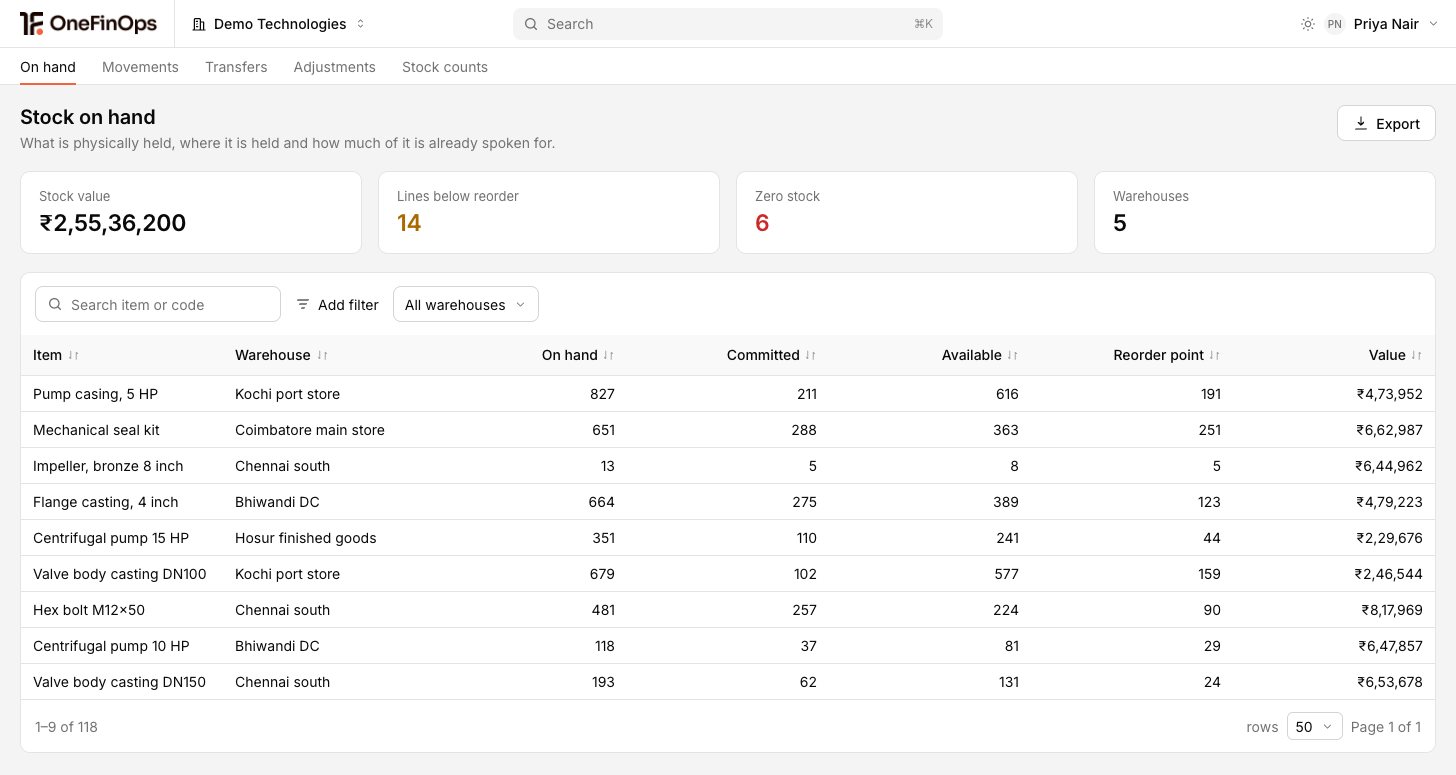This screenshot has width=1456, height=775.
Task: Open the Zero stock card
Action: click(x=907, y=212)
